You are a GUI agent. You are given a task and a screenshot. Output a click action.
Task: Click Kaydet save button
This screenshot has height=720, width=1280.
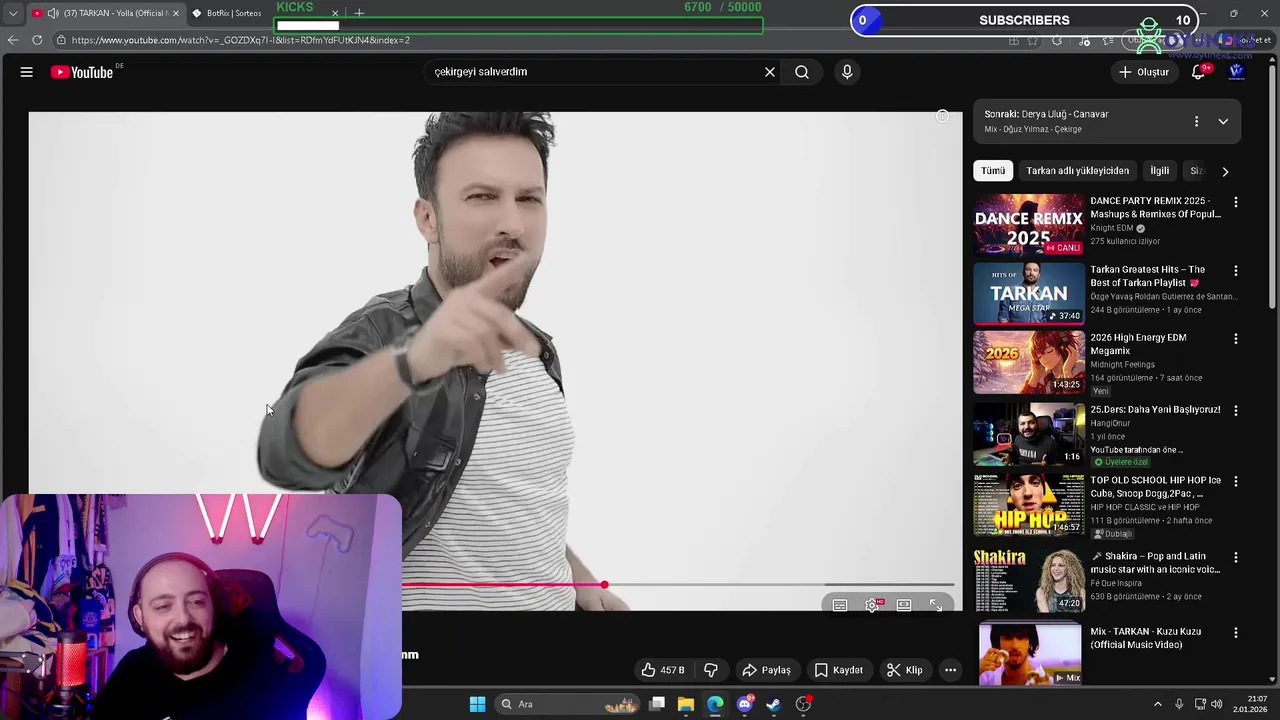(x=838, y=670)
